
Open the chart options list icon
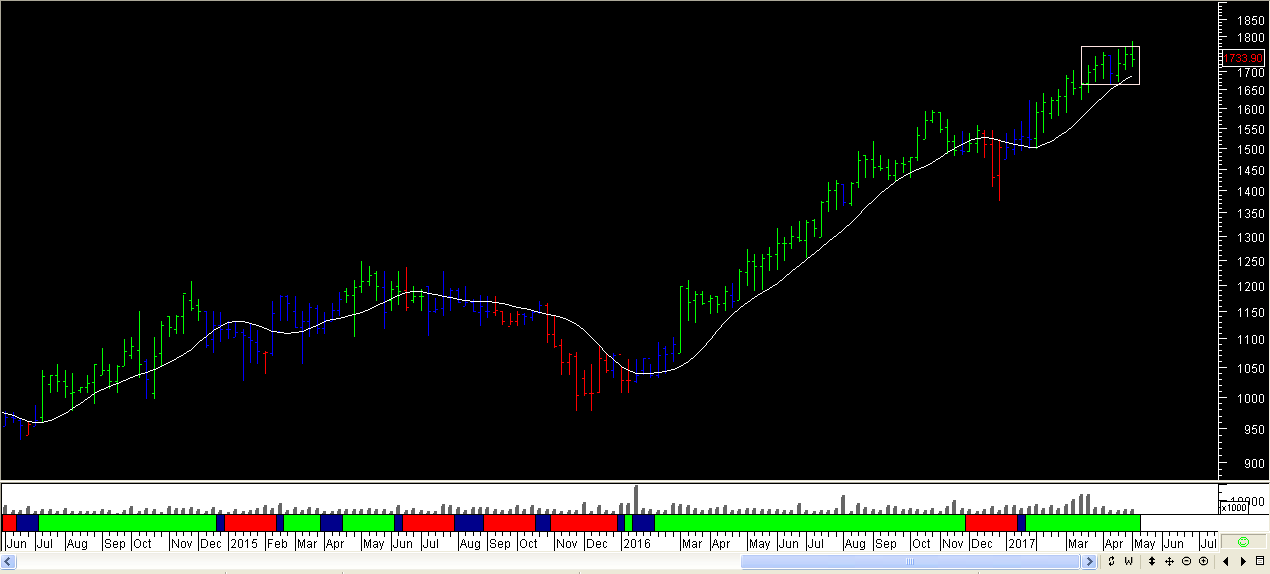1259,561
